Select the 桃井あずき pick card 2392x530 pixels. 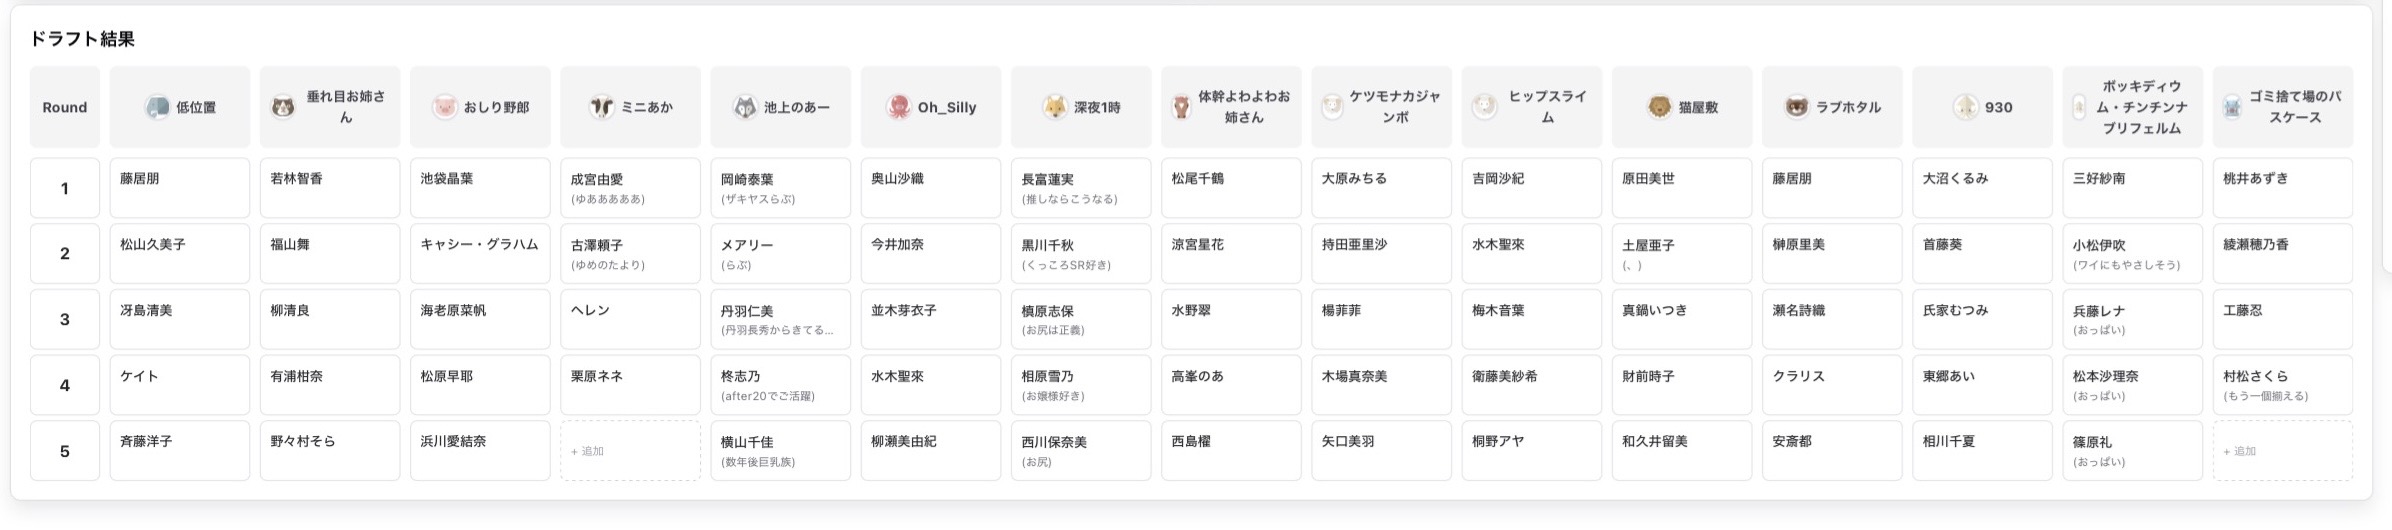point(2282,188)
